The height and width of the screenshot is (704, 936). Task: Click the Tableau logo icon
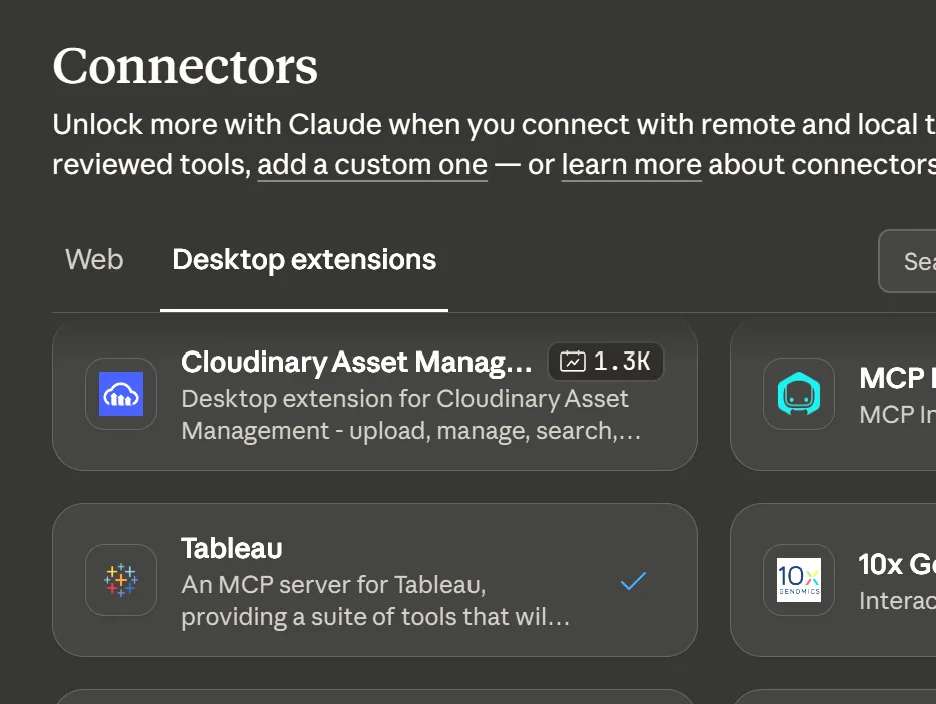point(121,580)
